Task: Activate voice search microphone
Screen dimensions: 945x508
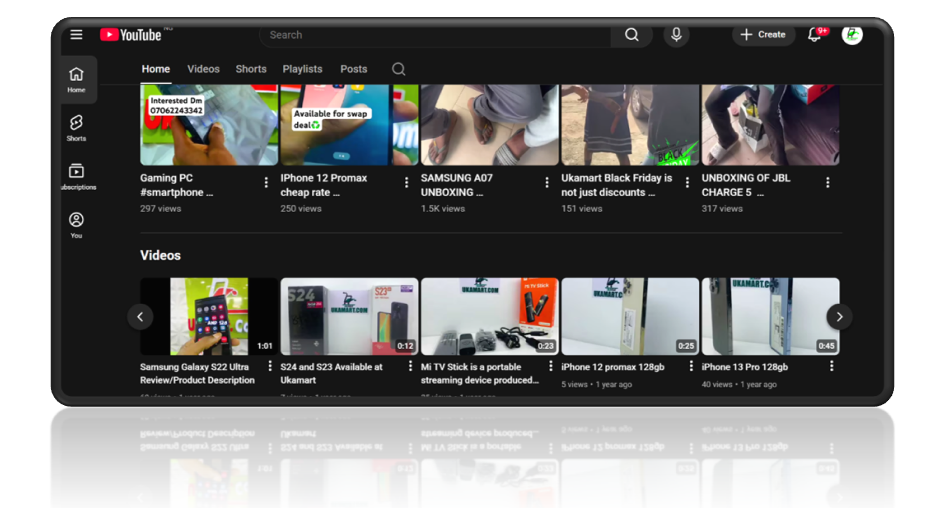Action: 677,35
